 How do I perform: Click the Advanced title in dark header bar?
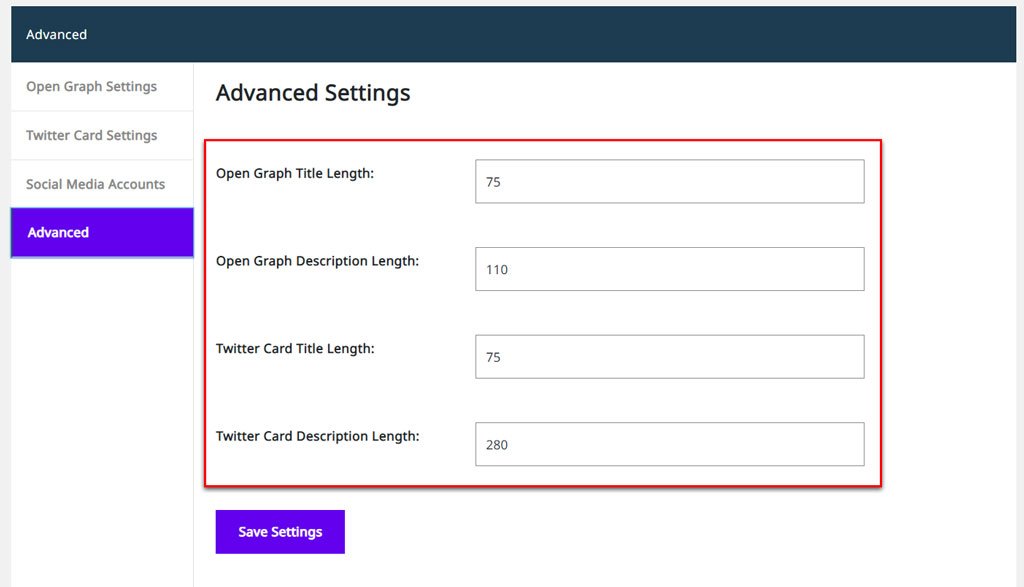56,35
